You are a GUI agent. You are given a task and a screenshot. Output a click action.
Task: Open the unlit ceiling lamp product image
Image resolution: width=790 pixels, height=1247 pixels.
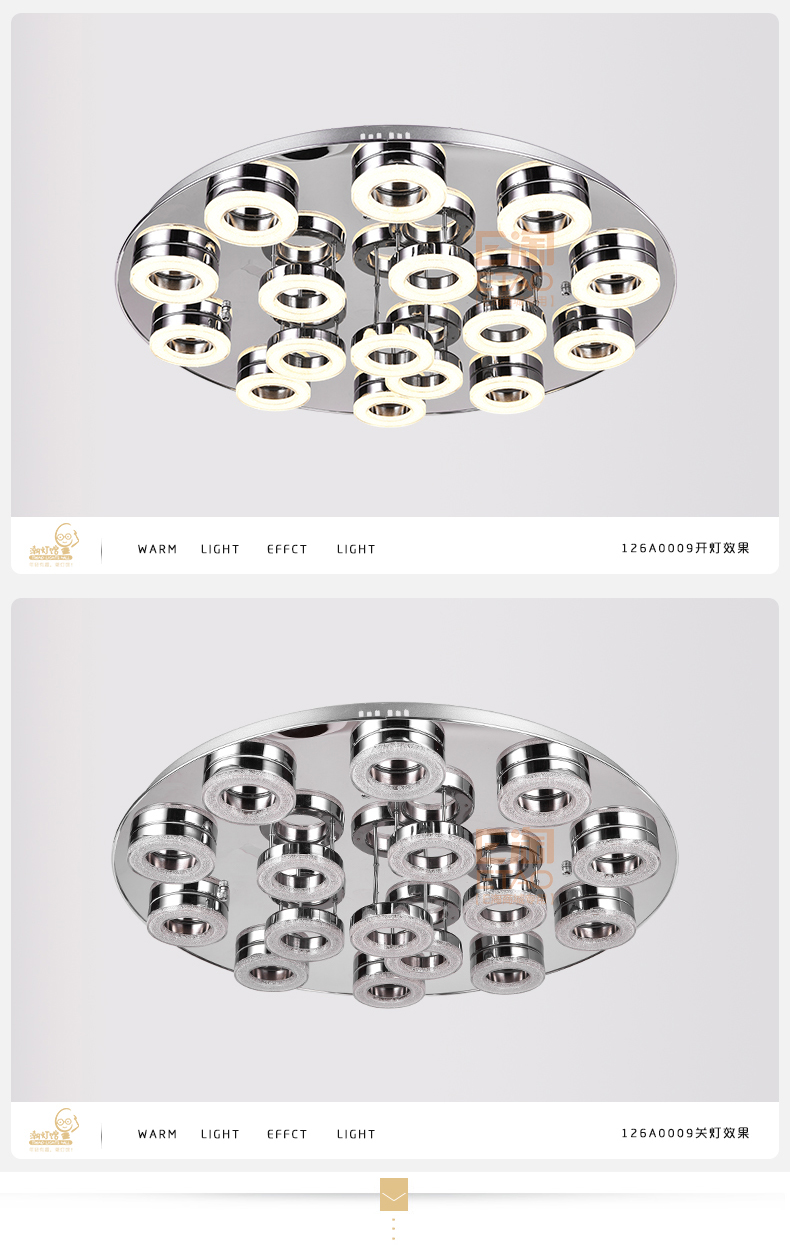click(x=395, y=850)
